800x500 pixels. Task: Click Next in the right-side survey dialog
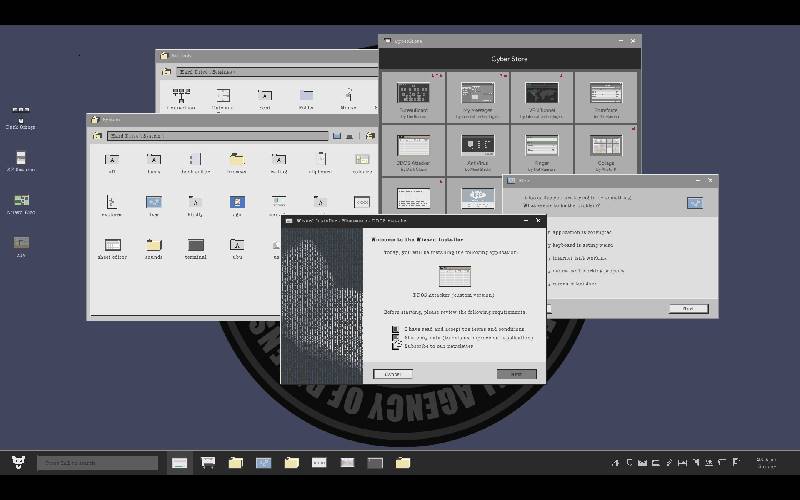click(688, 309)
